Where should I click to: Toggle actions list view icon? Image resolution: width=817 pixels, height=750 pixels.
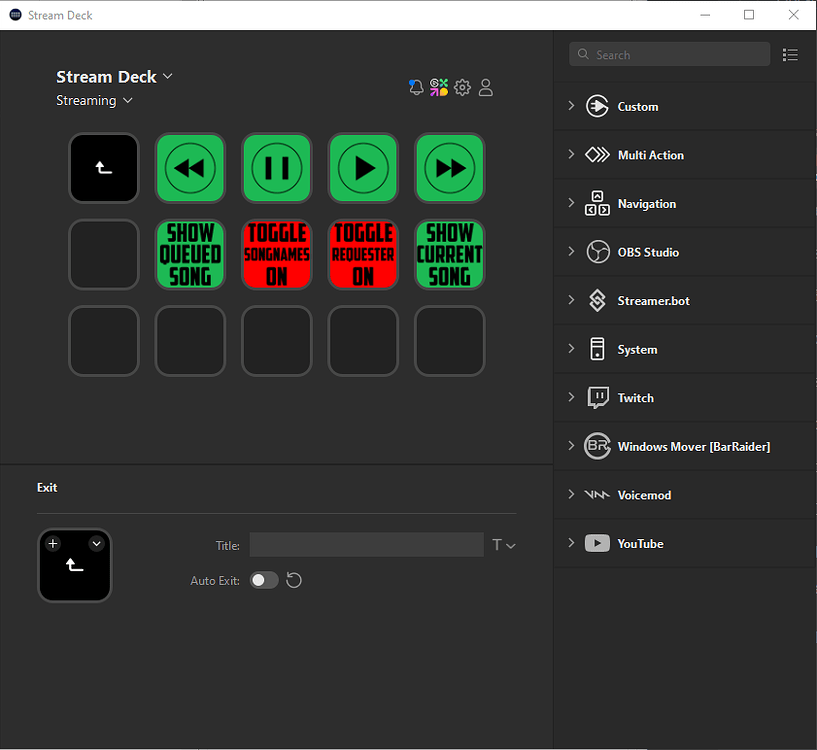790,55
